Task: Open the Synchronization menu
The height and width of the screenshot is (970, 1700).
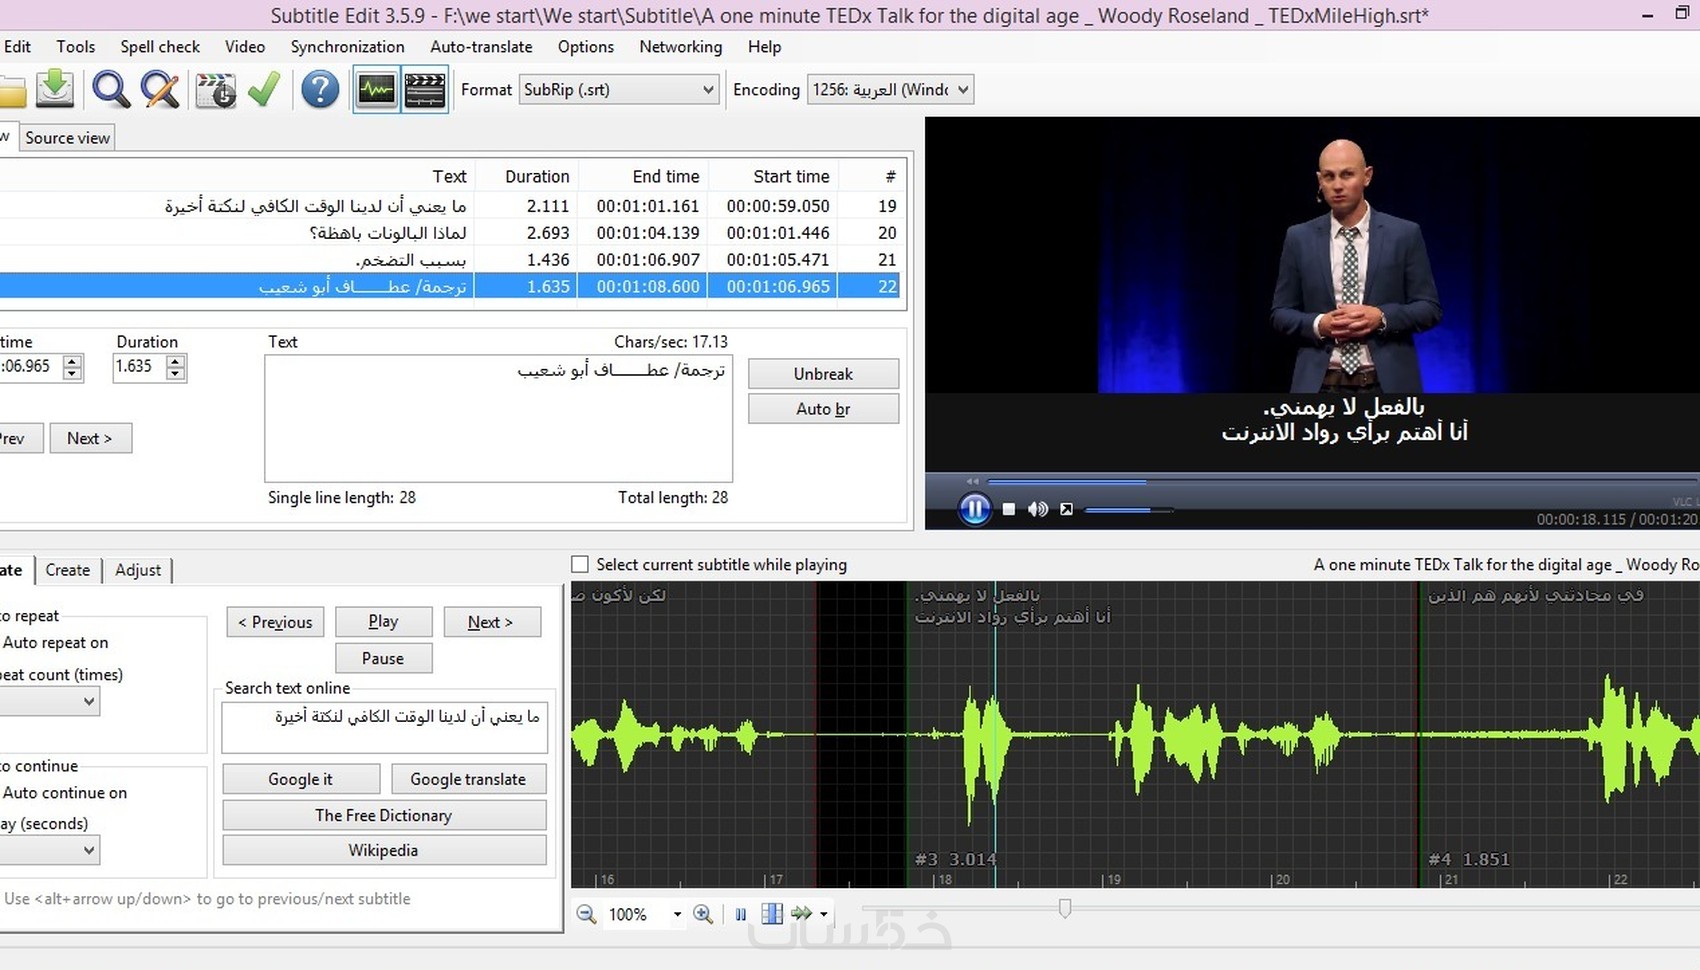Action: (x=347, y=47)
